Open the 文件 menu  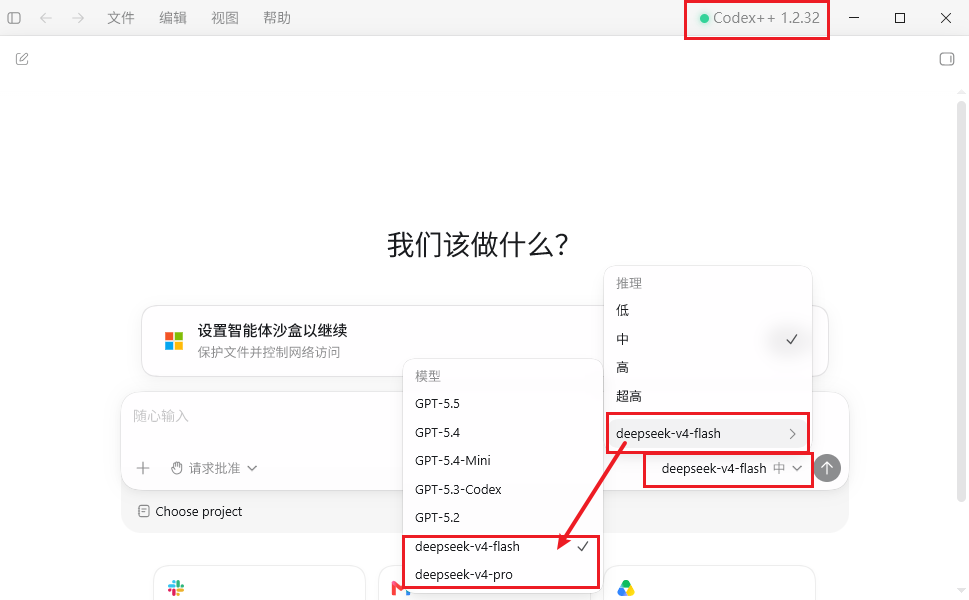click(121, 18)
